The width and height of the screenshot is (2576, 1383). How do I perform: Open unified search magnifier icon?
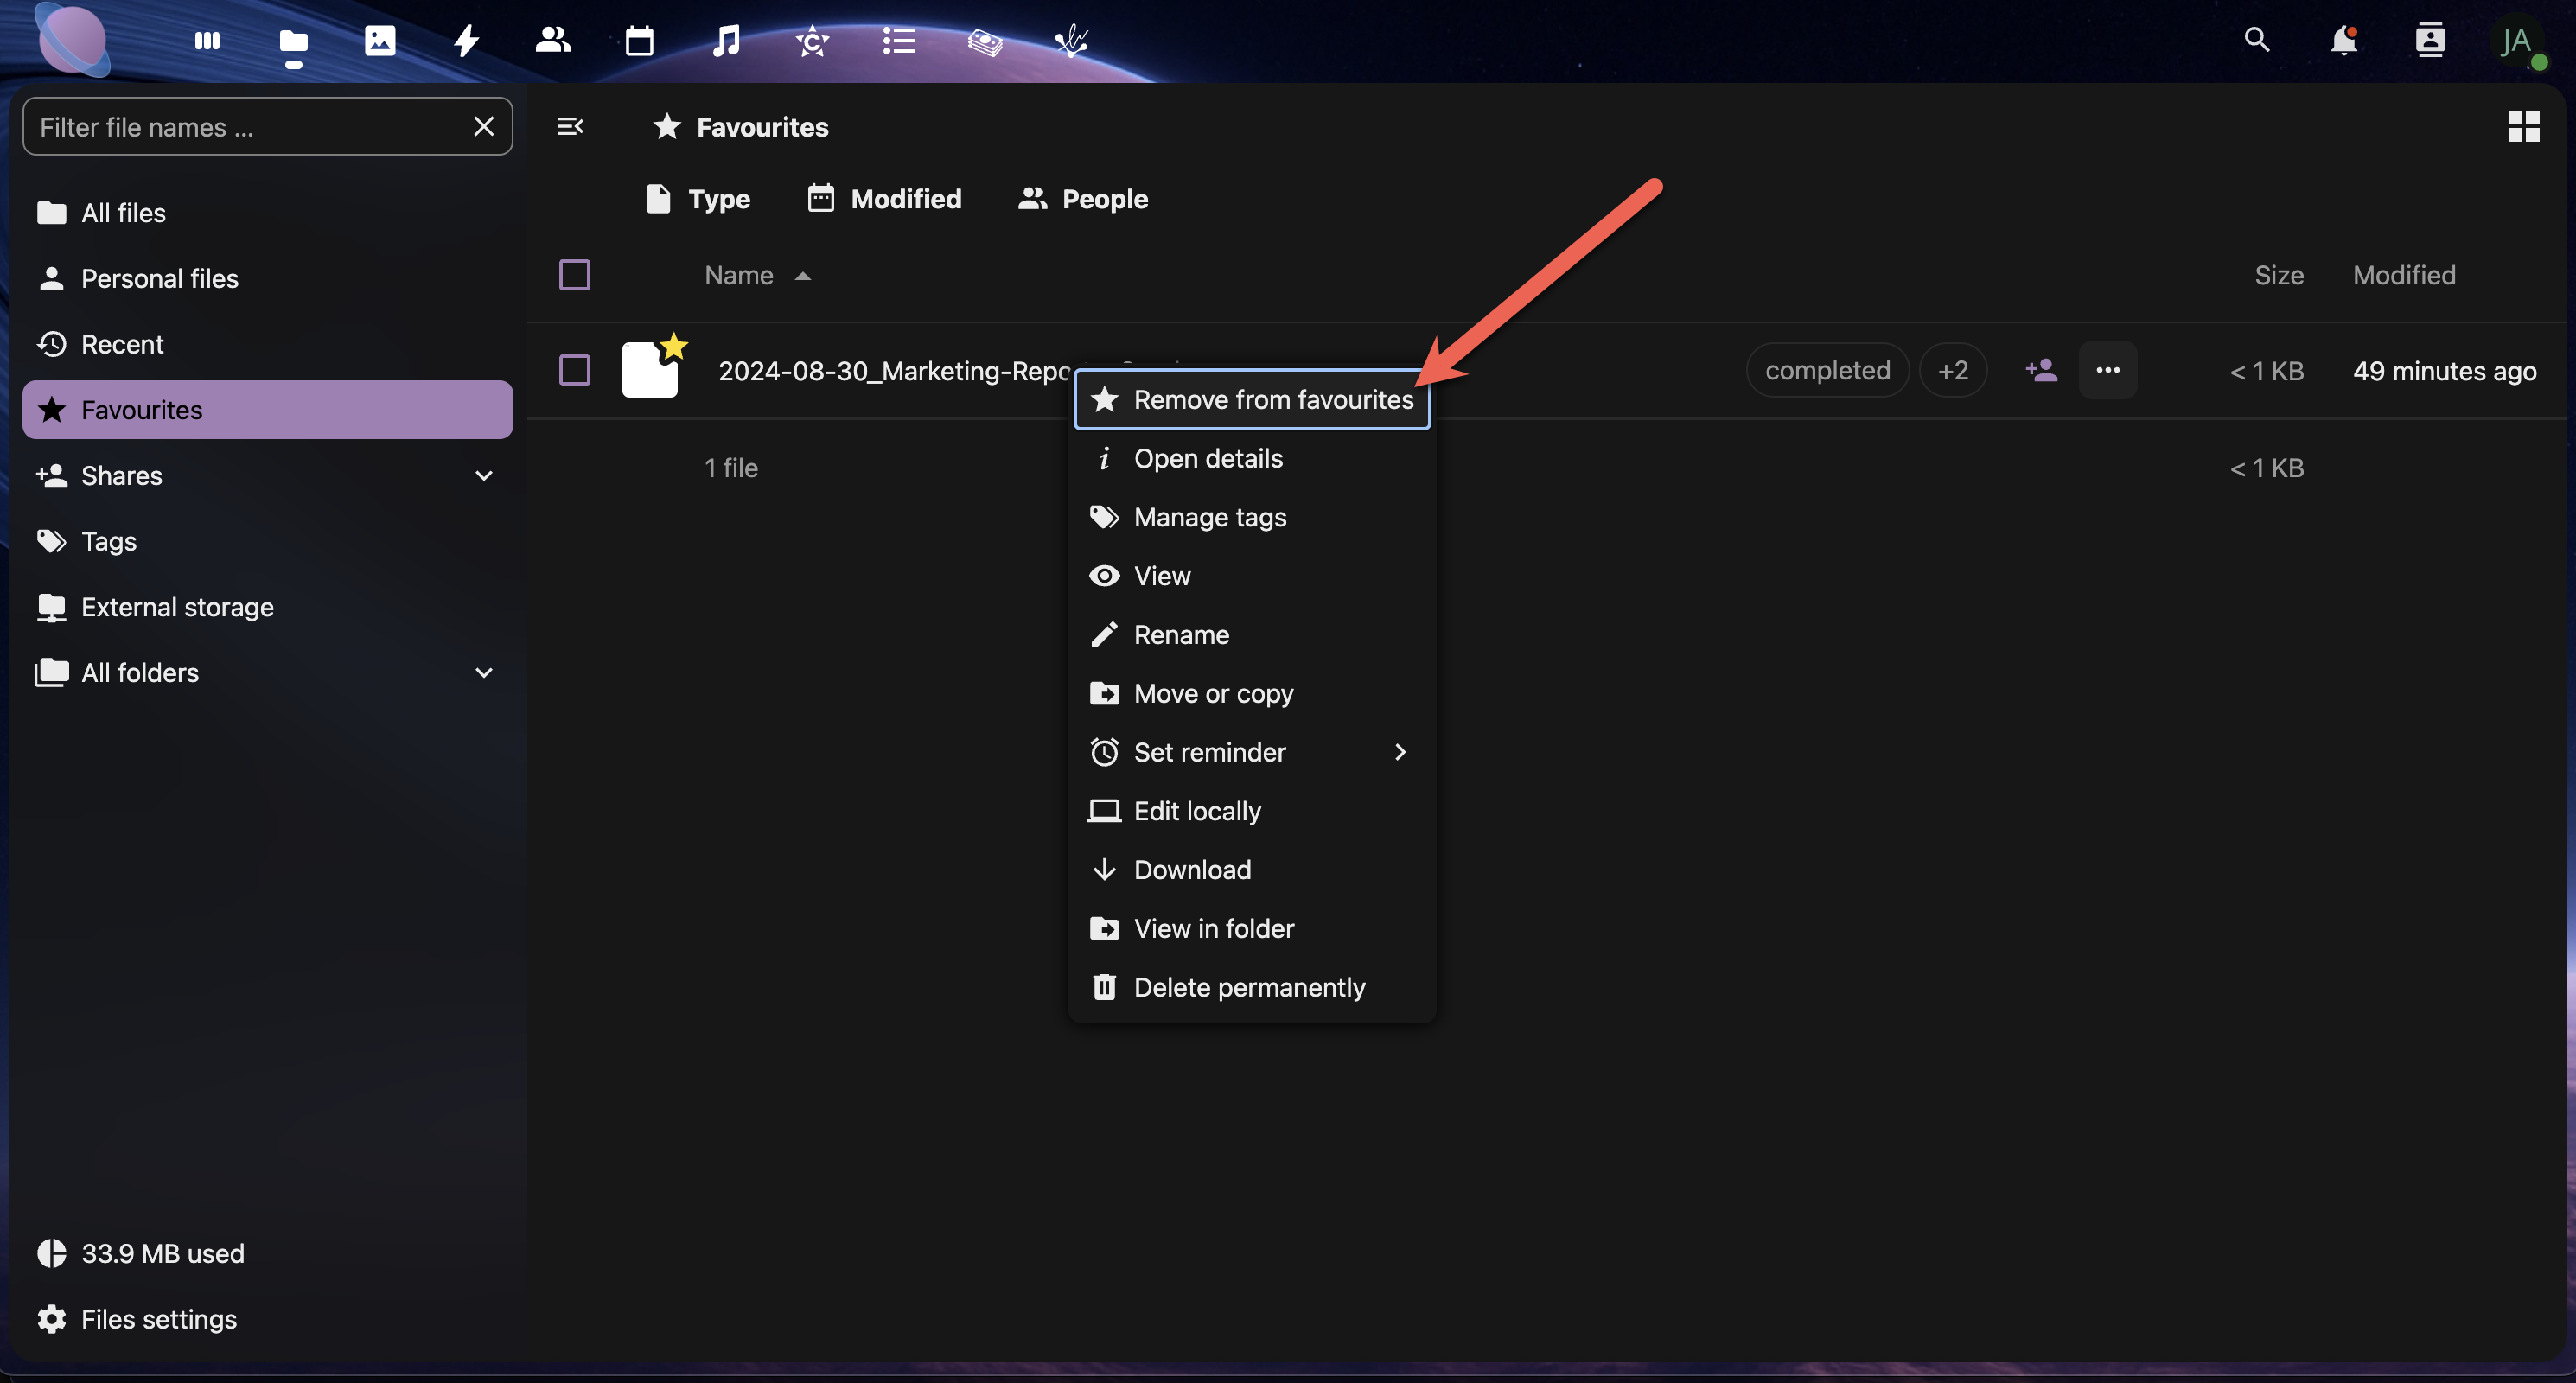(x=2257, y=41)
